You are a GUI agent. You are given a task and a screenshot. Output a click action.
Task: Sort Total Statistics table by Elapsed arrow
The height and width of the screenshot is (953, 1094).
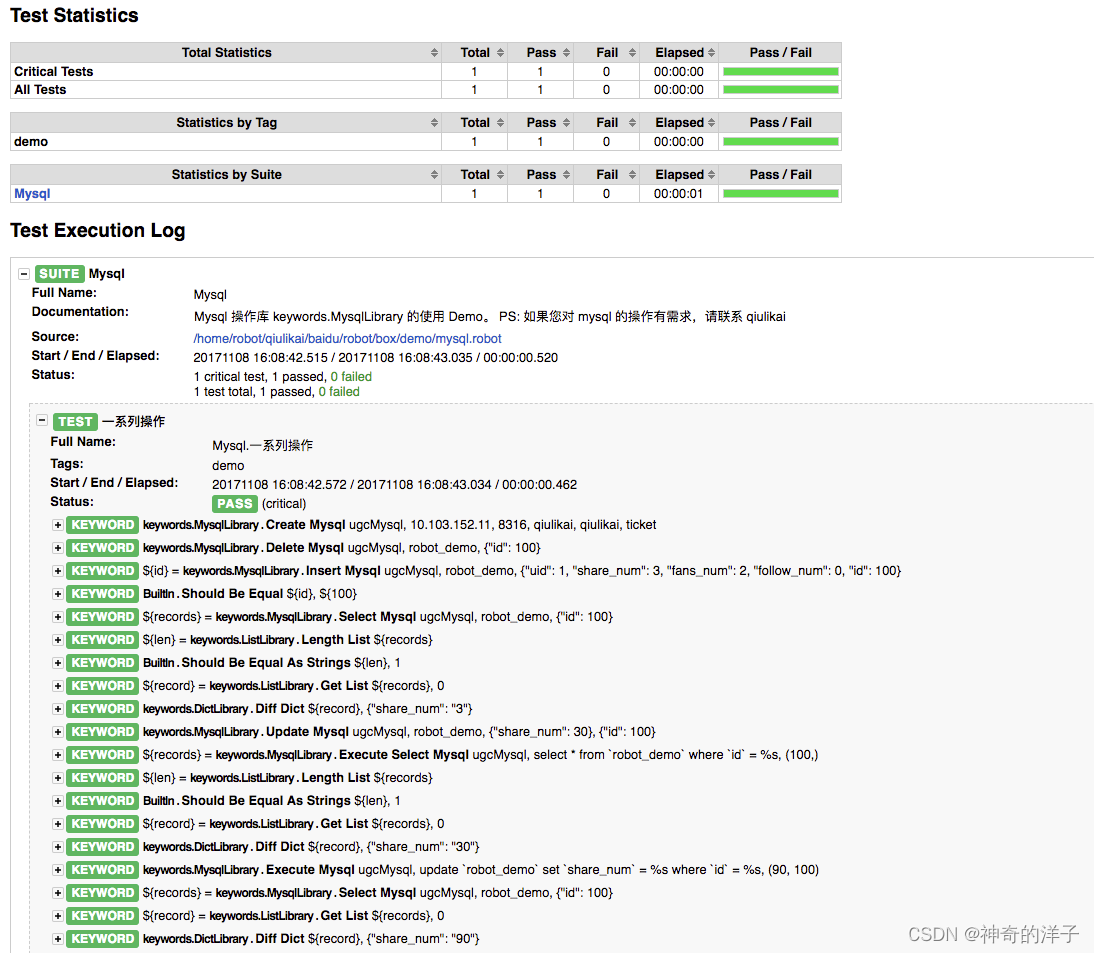(x=712, y=53)
